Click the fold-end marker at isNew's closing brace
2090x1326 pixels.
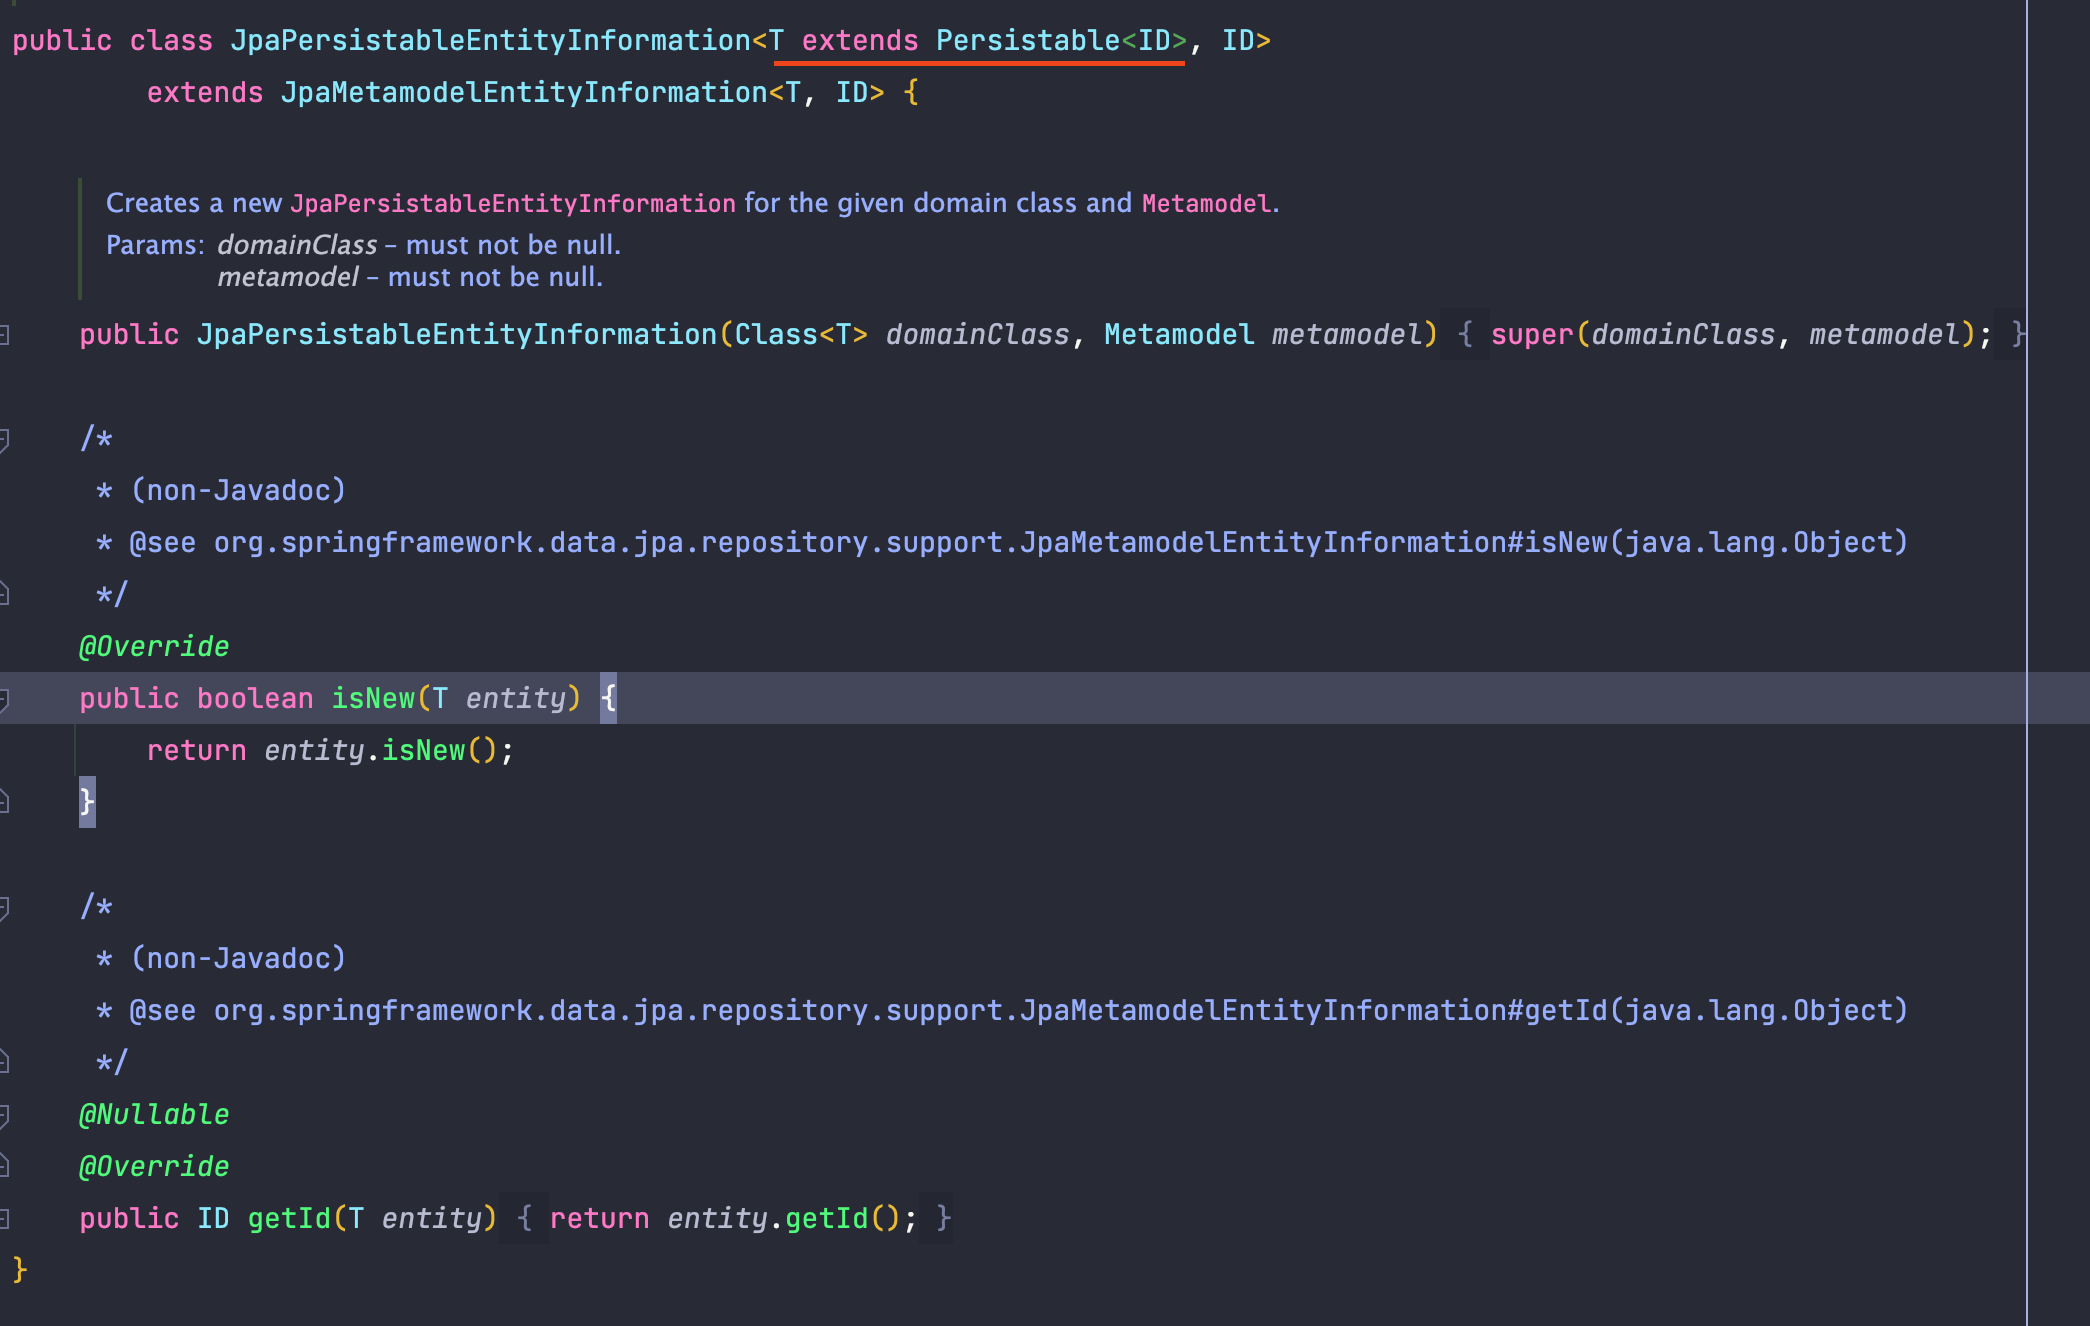(5, 802)
